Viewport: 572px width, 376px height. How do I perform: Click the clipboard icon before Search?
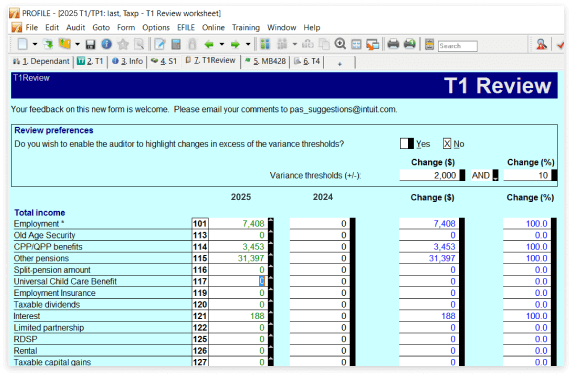429,44
